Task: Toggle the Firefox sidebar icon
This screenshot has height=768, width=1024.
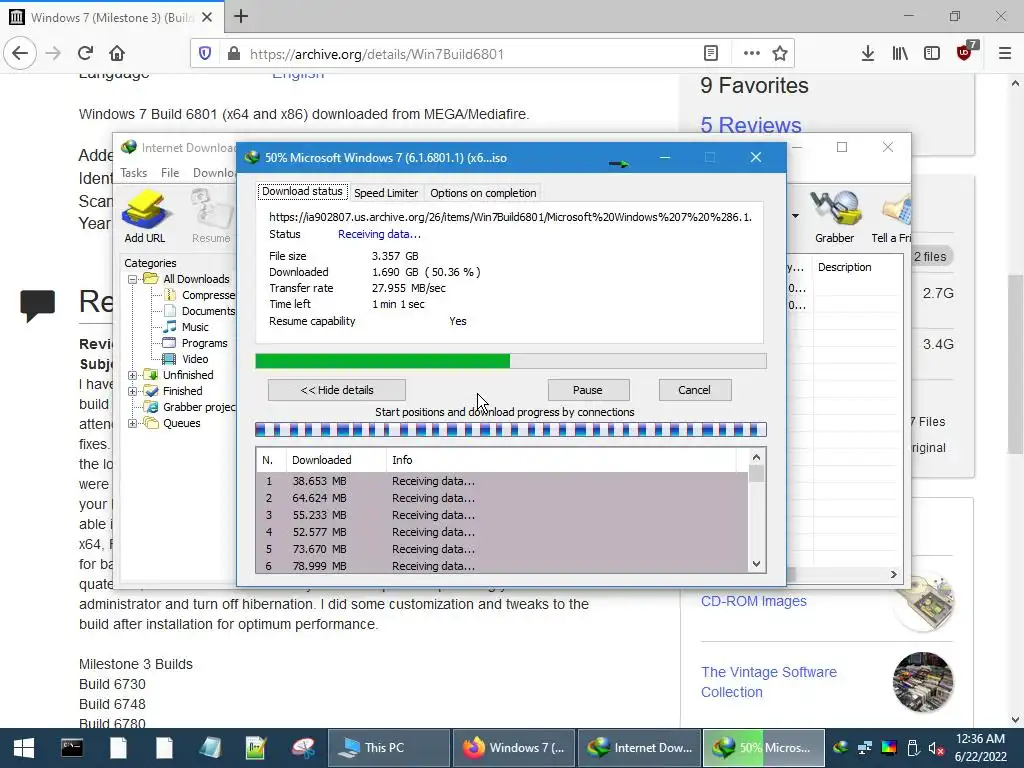Action: click(932, 54)
